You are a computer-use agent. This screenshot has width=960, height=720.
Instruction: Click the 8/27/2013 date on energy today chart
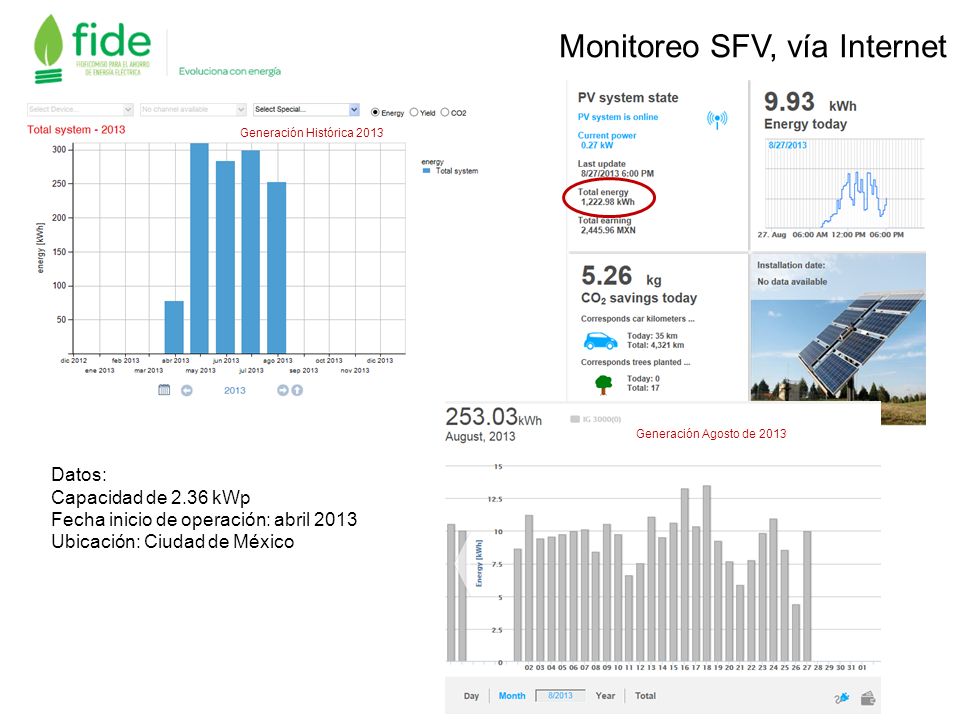(x=787, y=145)
